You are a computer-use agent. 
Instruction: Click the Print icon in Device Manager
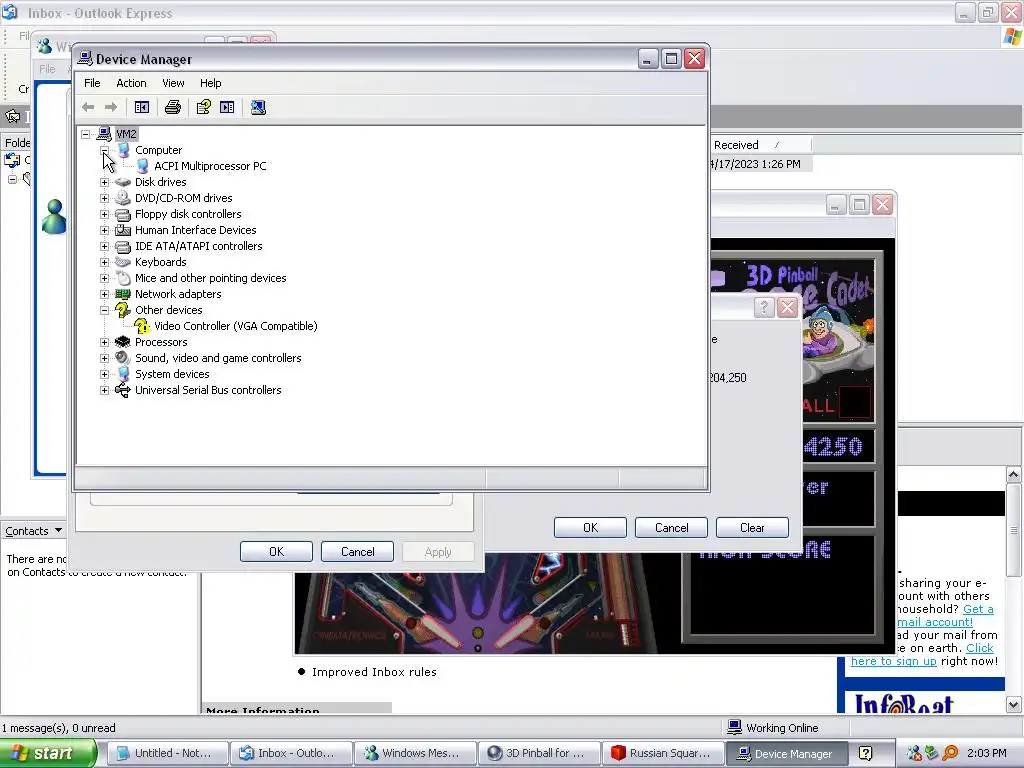[x=172, y=107]
